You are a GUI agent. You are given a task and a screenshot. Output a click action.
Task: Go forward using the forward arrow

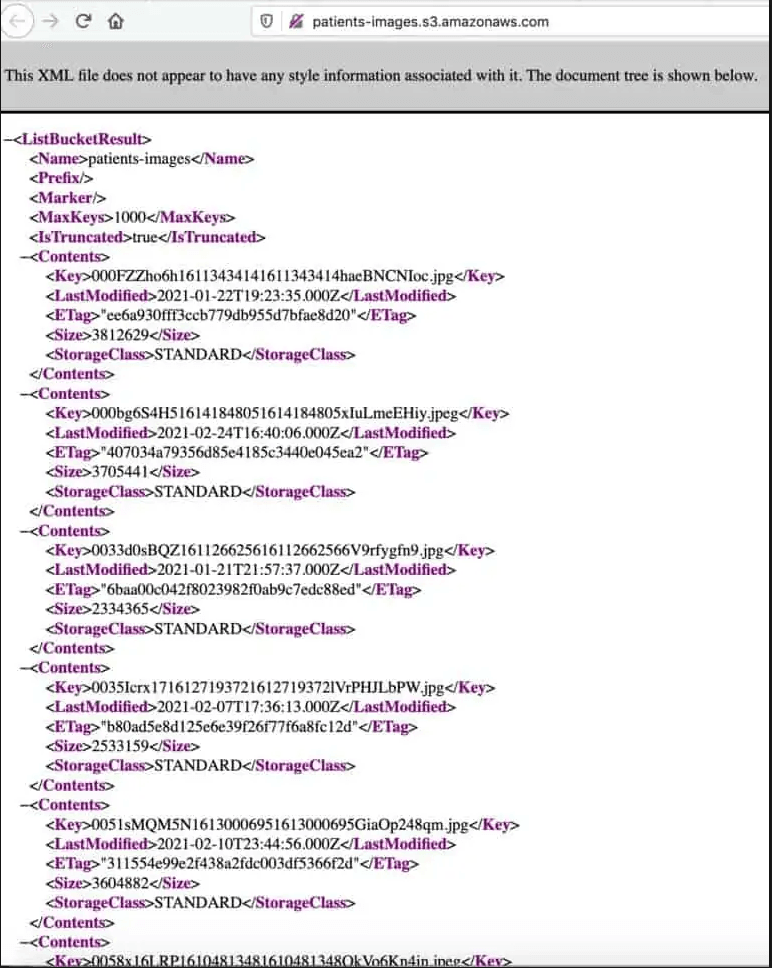[x=51, y=22]
